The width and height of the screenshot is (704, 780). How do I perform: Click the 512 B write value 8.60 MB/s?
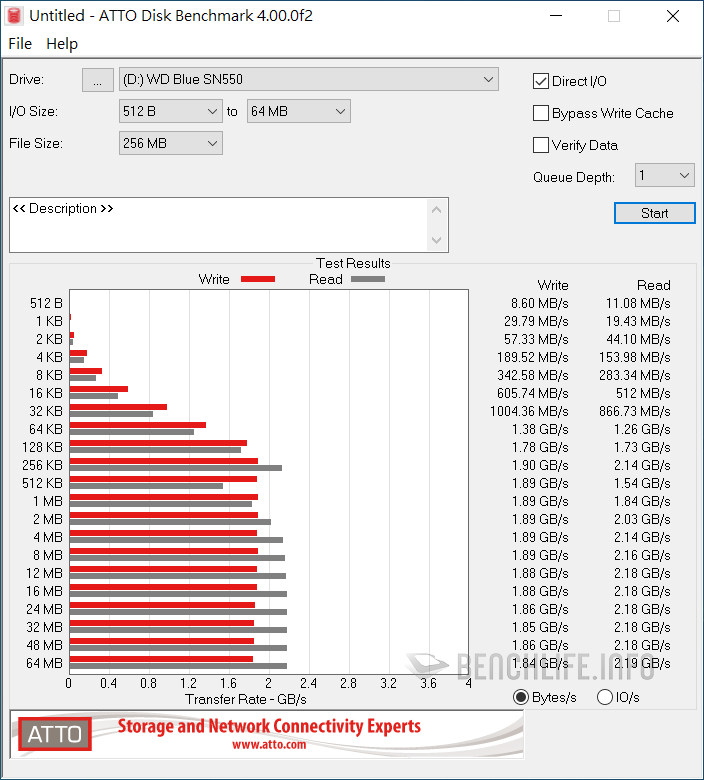click(x=540, y=303)
